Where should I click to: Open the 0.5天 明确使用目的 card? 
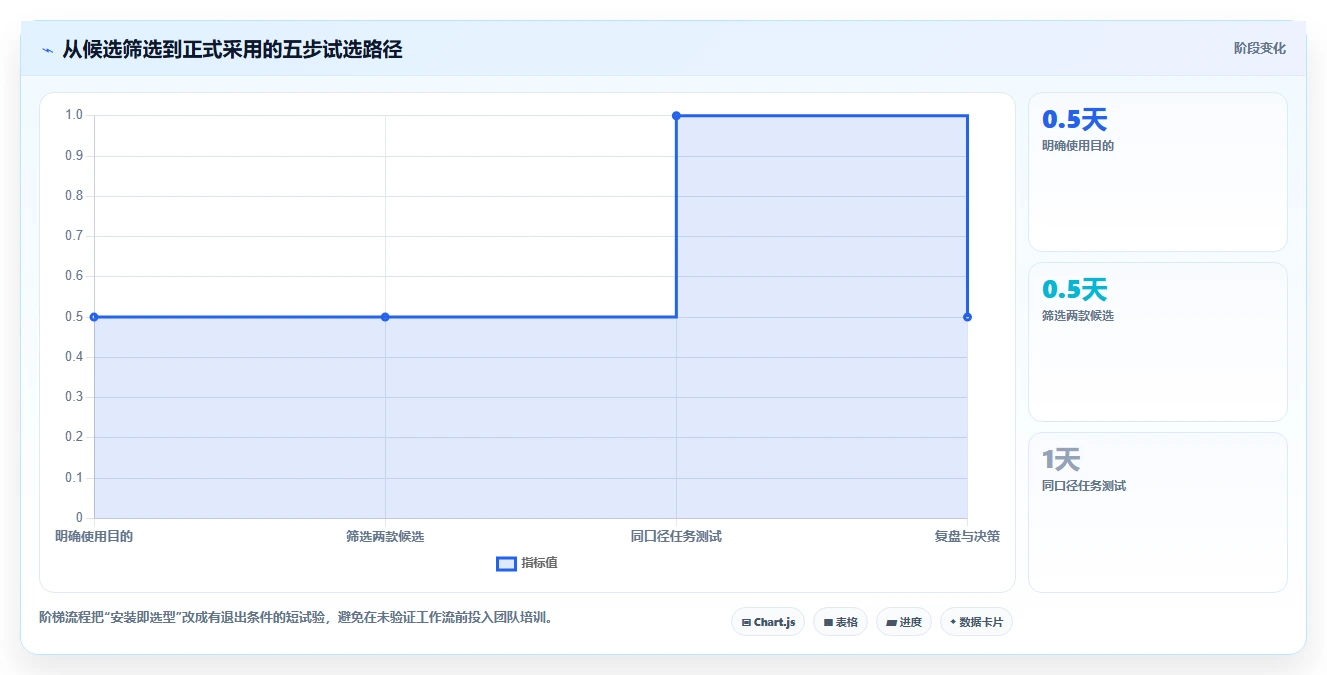pos(1157,172)
